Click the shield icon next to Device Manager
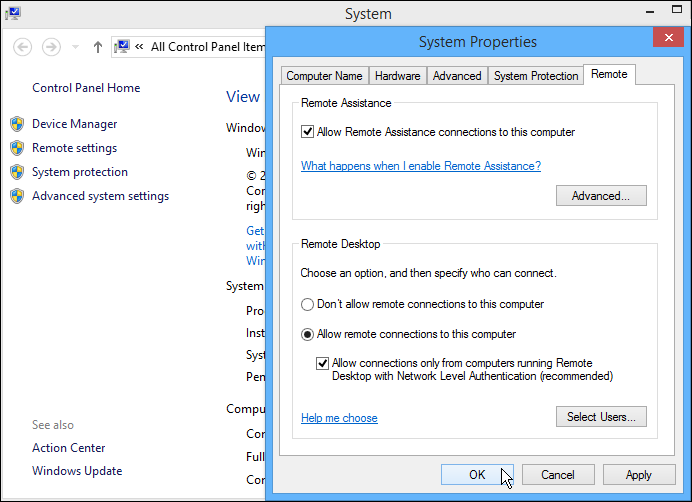The width and height of the screenshot is (692, 502). tap(17, 124)
